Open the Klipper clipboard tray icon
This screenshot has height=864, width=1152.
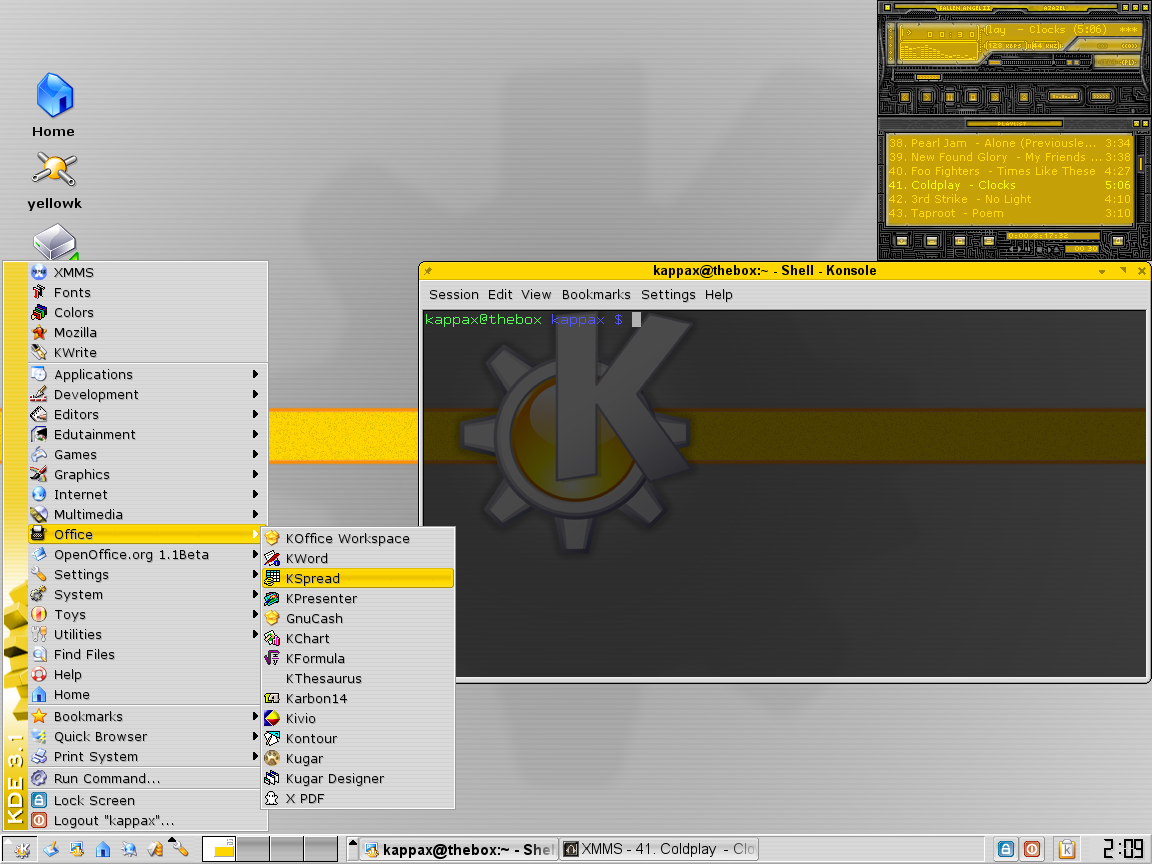click(1066, 849)
